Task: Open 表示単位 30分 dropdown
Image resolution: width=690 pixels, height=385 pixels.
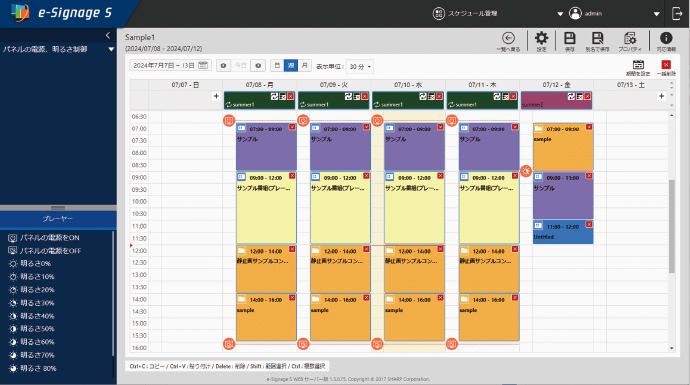Action: pyautogui.click(x=360, y=66)
